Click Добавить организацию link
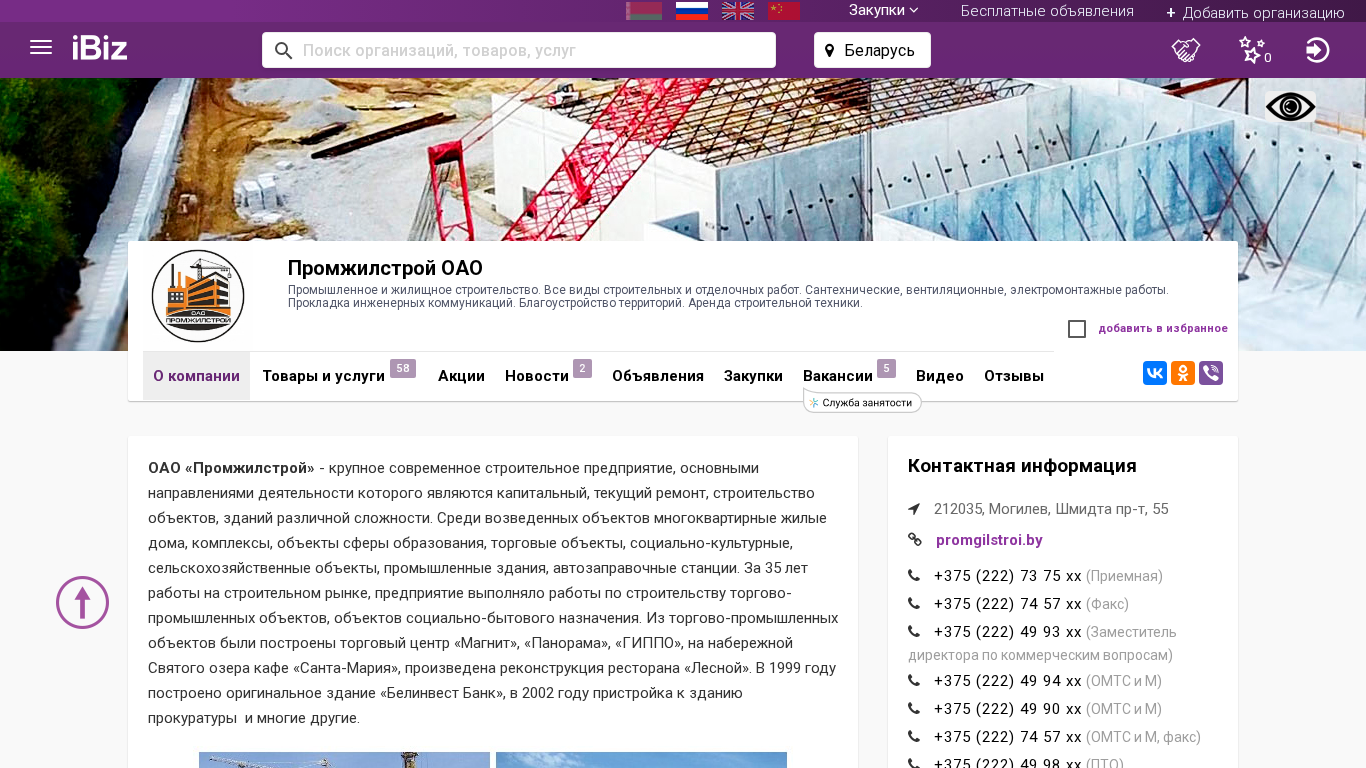 pyautogui.click(x=1255, y=12)
